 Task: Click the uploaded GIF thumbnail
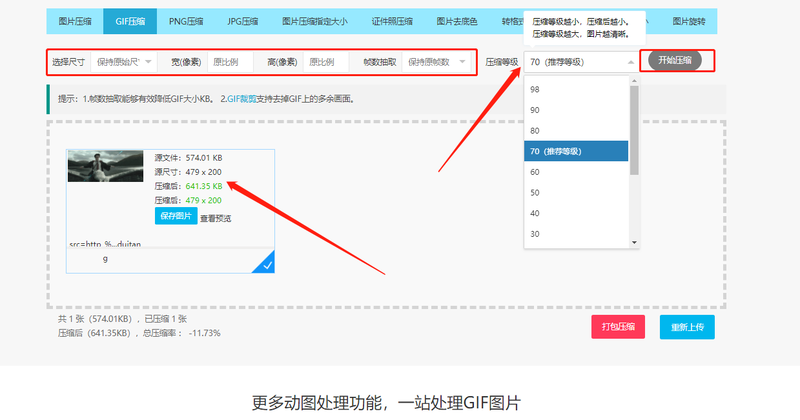(x=106, y=166)
